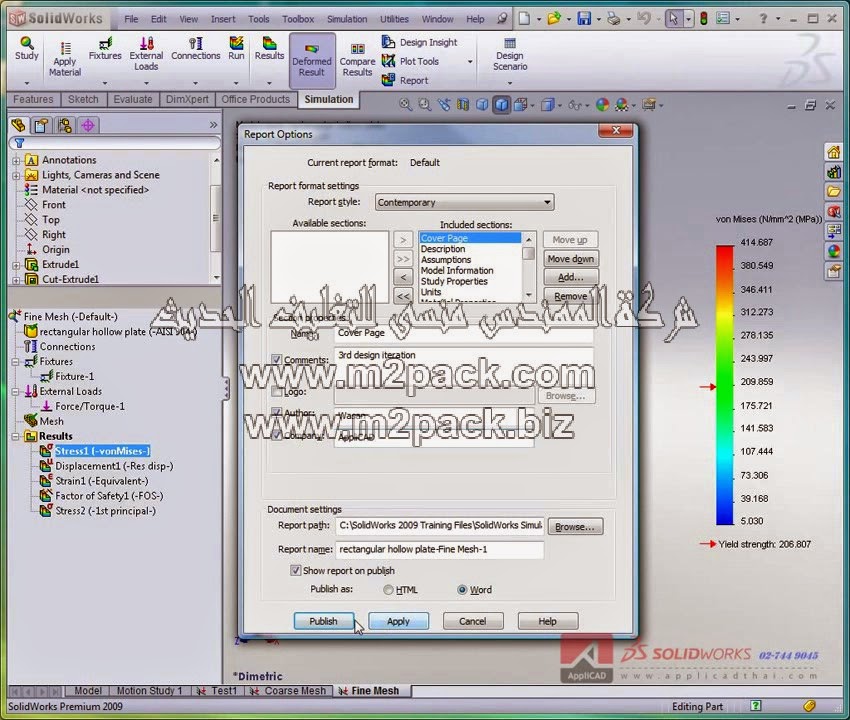Screen dimensions: 850x720
Task: Open the Simulation menu
Action: pyautogui.click(x=347, y=19)
